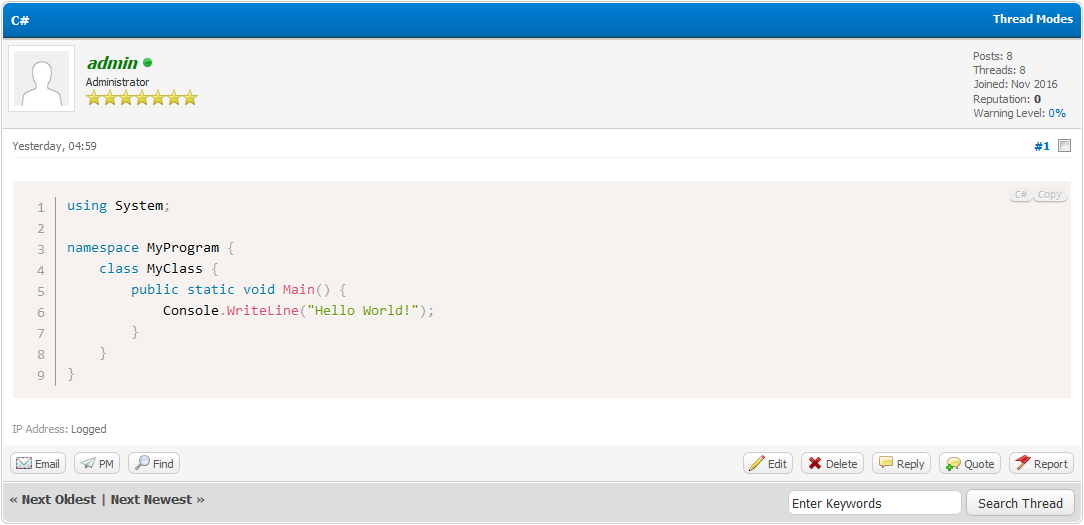The height and width of the screenshot is (525, 1084).
Task: Edit the post via pencil icon
Action: [768, 464]
